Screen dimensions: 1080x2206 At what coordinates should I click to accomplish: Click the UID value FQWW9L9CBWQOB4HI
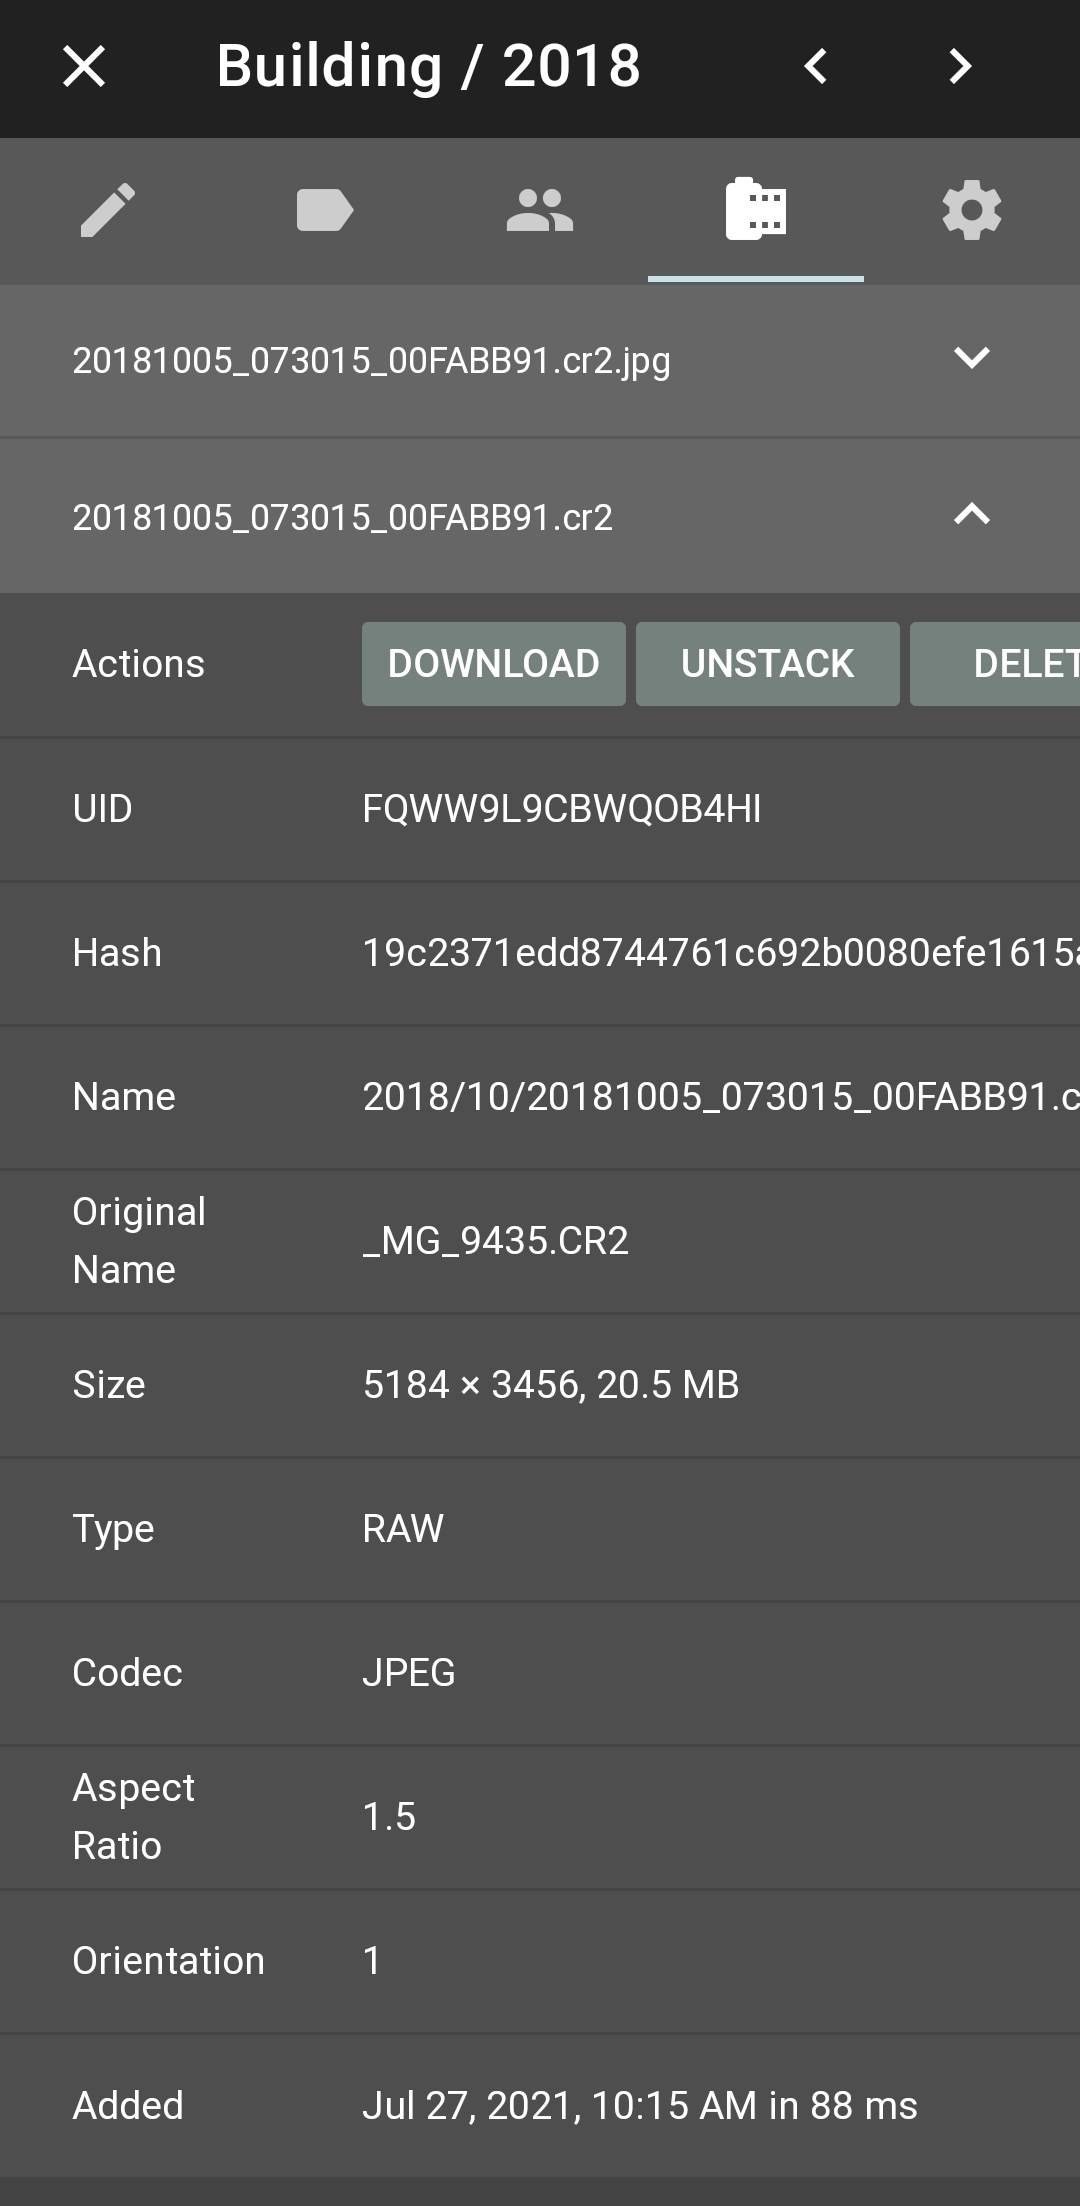coord(562,808)
